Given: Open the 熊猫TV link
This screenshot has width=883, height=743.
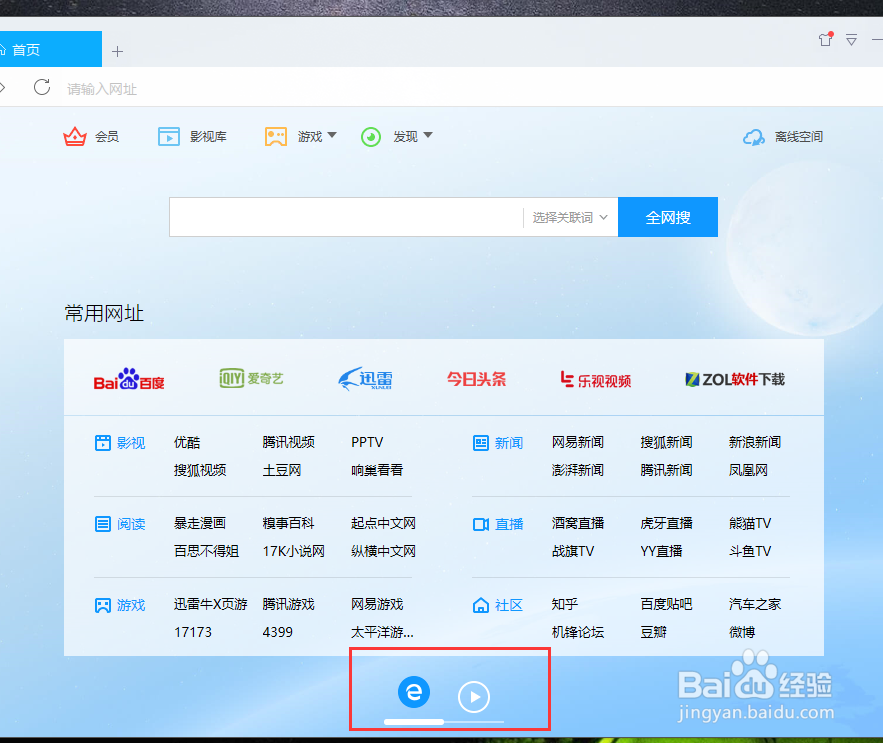Looking at the screenshot, I should pos(750,523).
